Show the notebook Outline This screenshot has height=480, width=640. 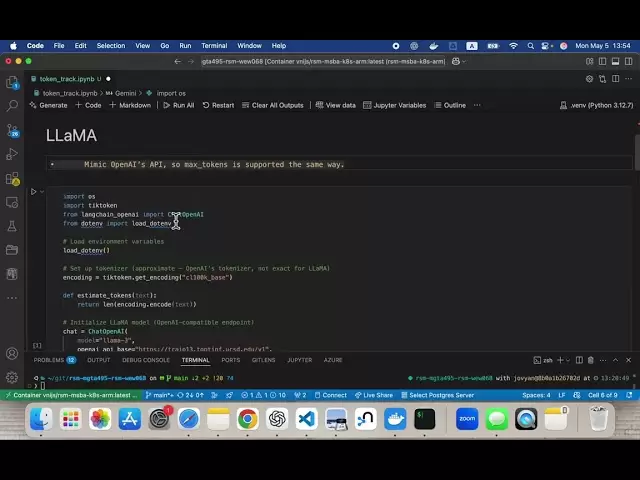pyautogui.click(x=450, y=105)
